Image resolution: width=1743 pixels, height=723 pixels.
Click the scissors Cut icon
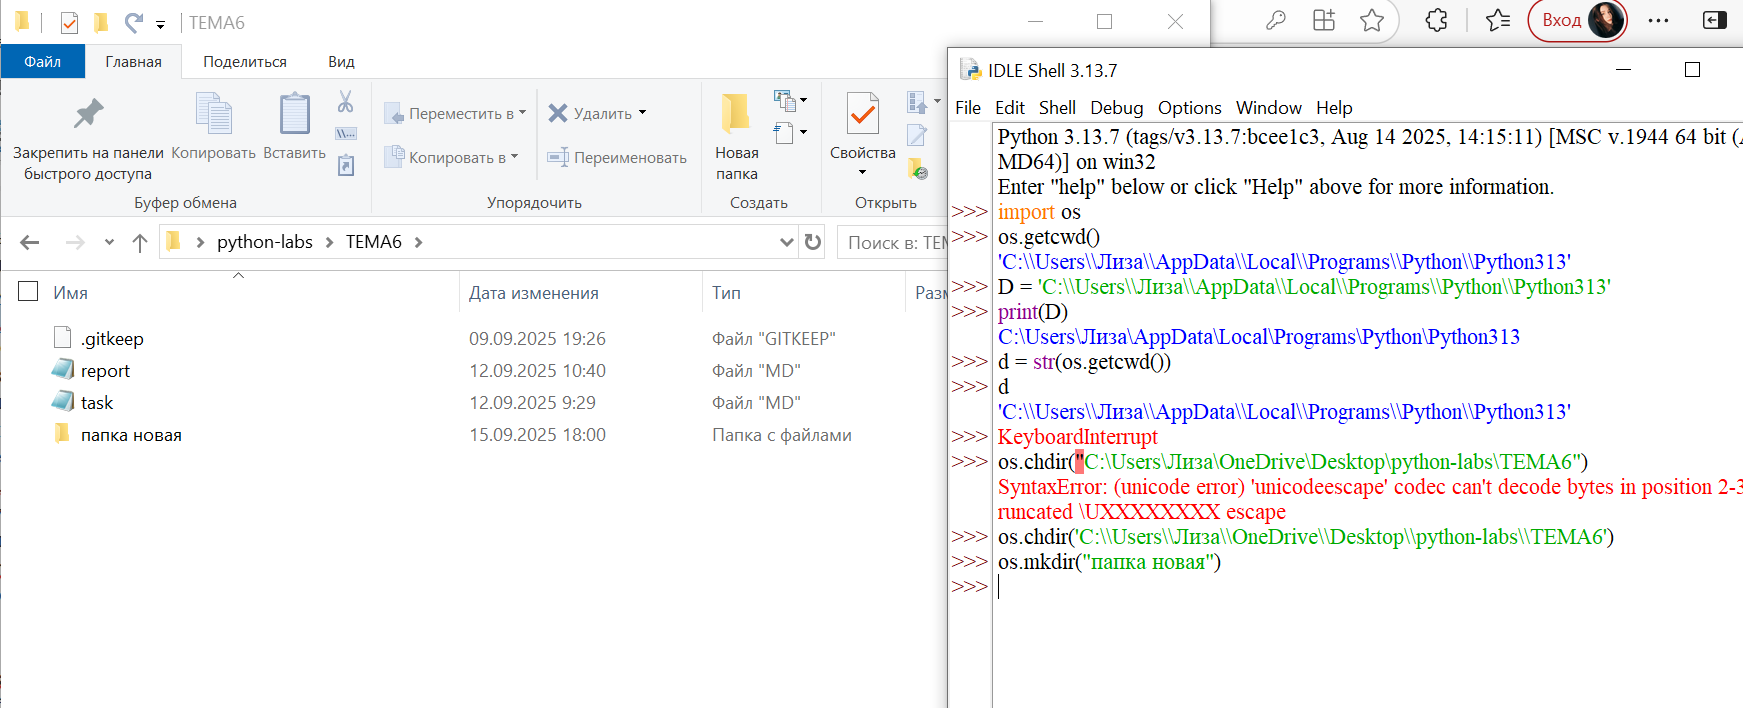345,102
